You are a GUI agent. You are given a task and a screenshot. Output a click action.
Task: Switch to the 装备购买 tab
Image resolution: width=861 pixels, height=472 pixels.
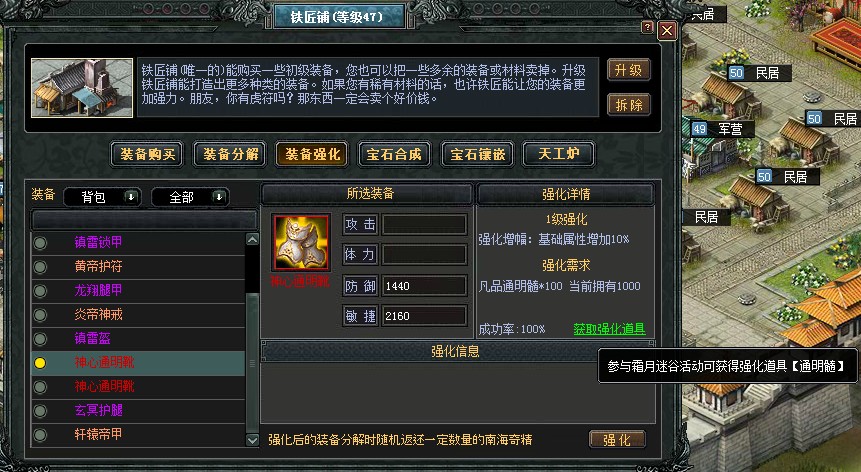click(147, 154)
